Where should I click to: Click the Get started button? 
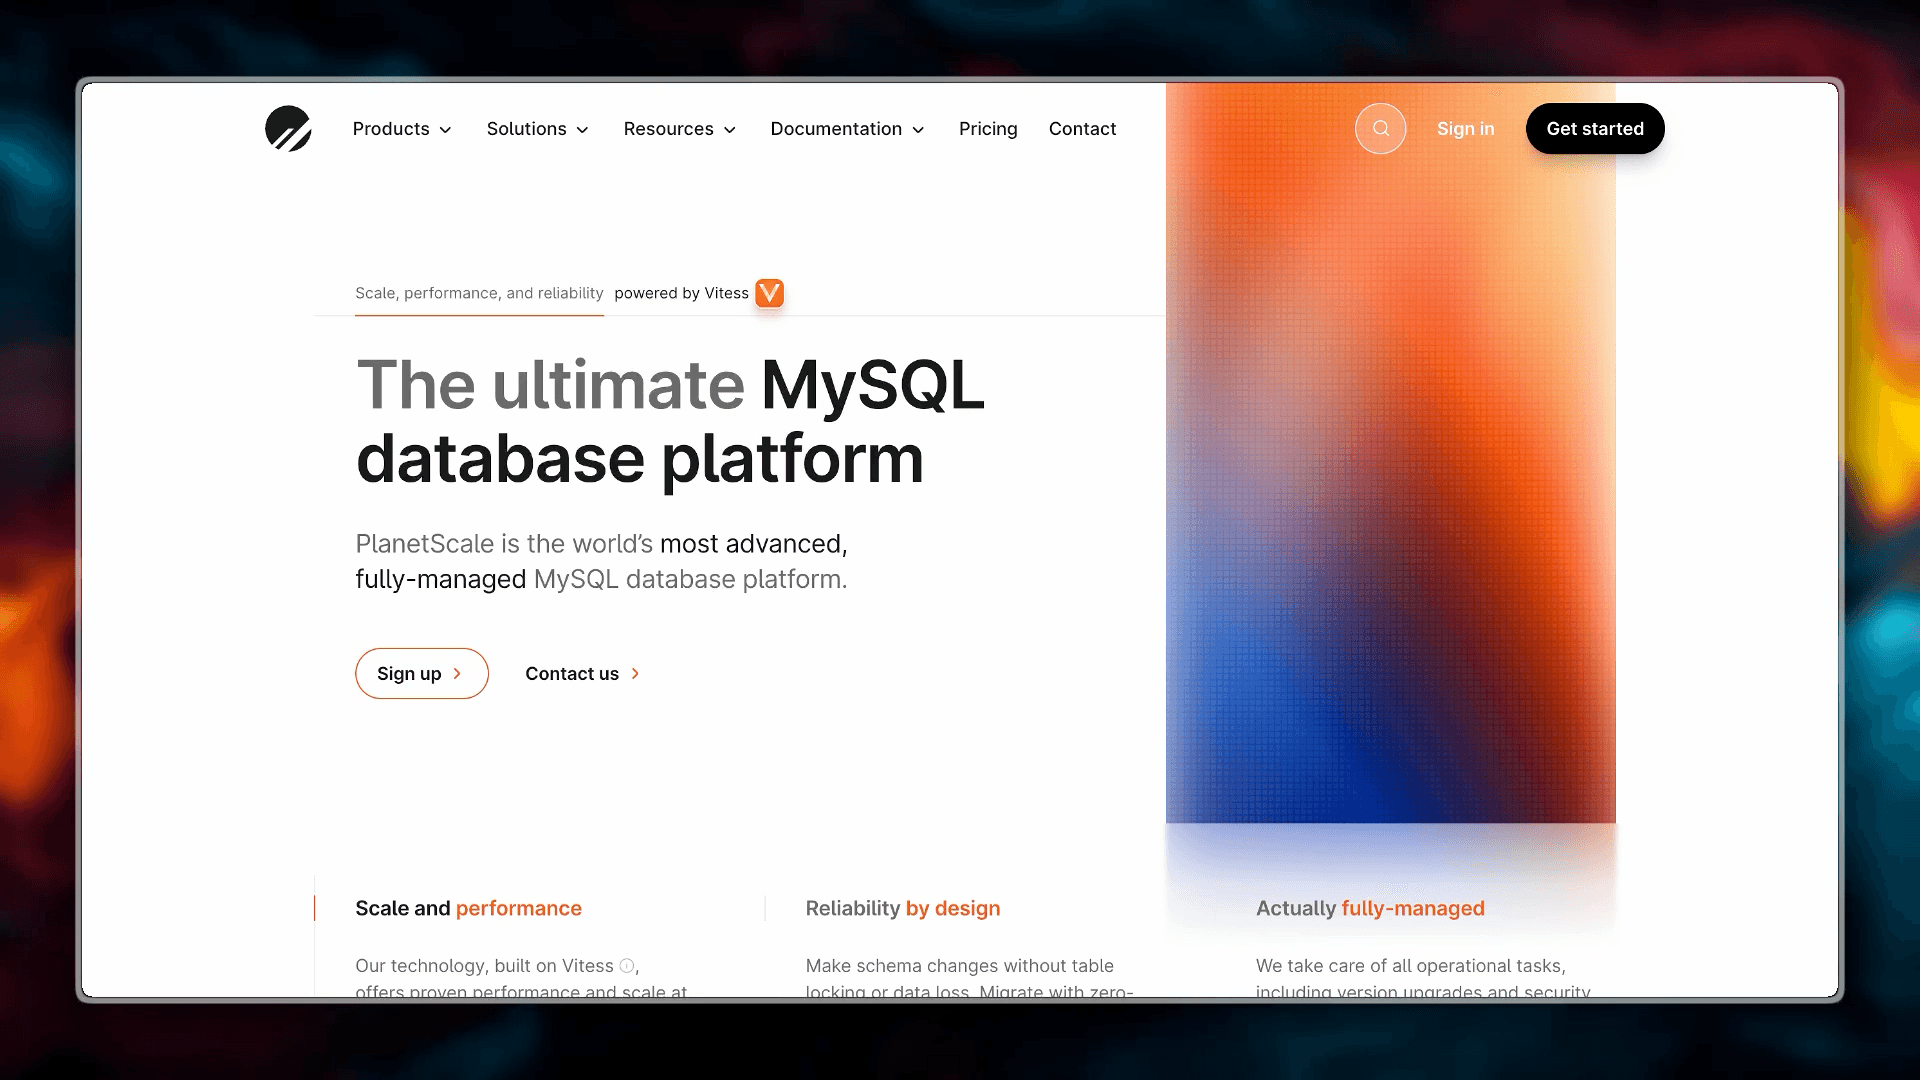pos(1595,129)
